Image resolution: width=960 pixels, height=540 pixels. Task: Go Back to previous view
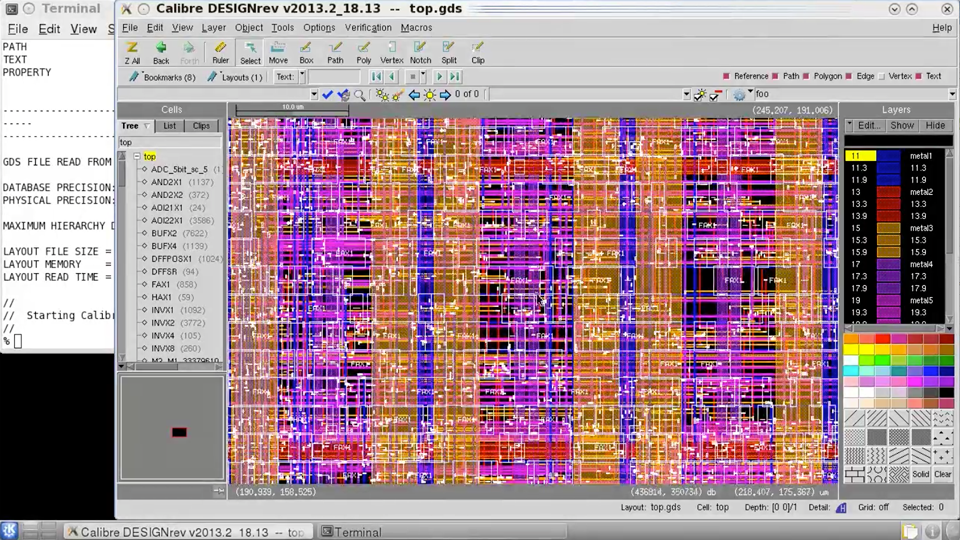[x=161, y=53]
